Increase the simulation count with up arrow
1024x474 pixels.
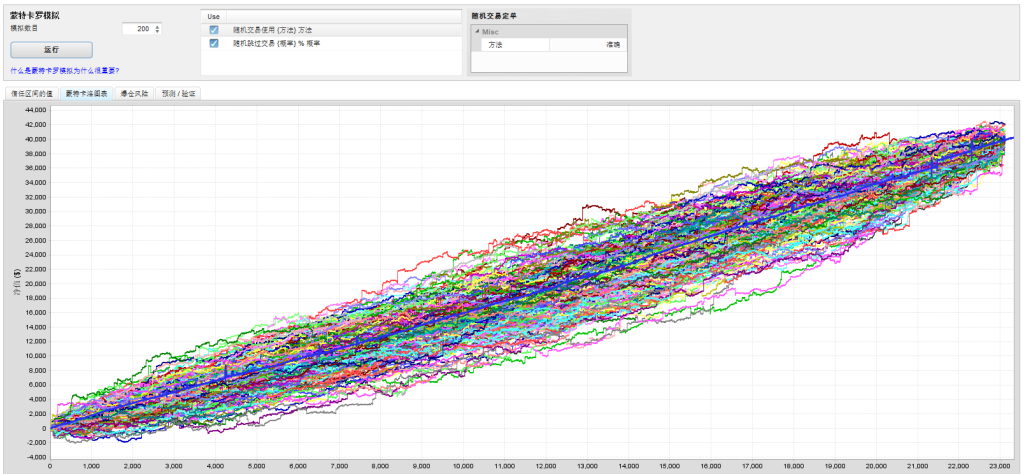(157, 27)
